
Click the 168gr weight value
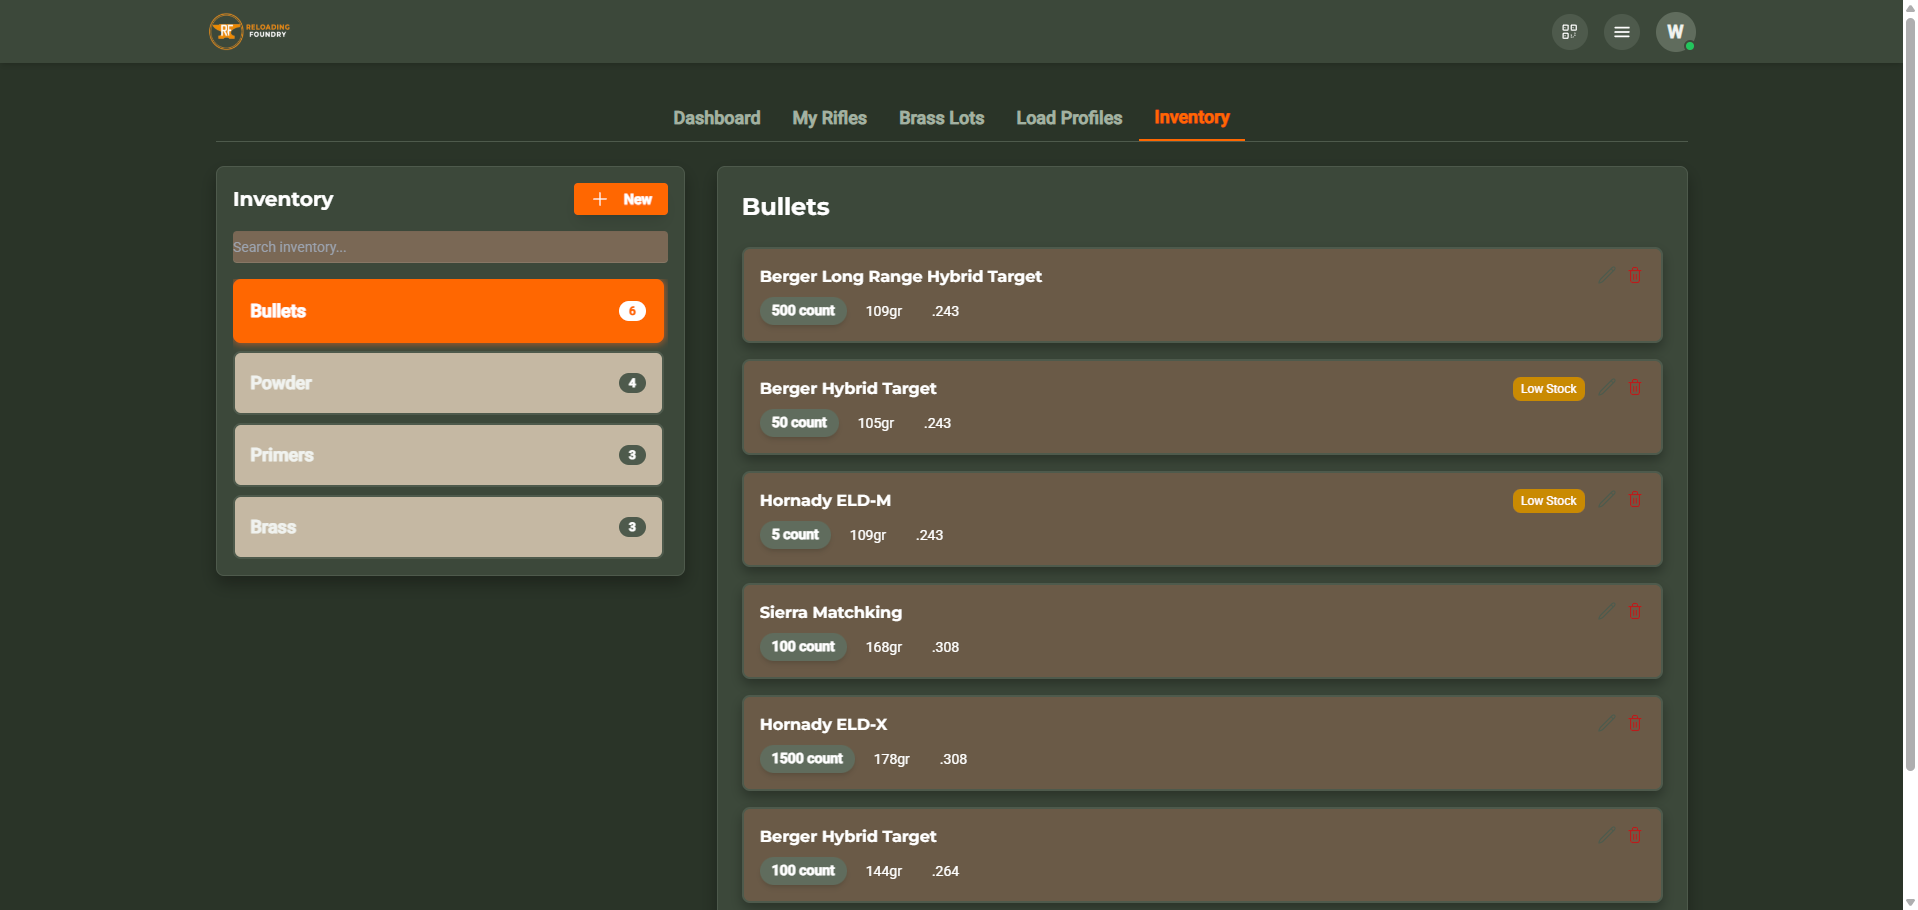click(883, 647)
